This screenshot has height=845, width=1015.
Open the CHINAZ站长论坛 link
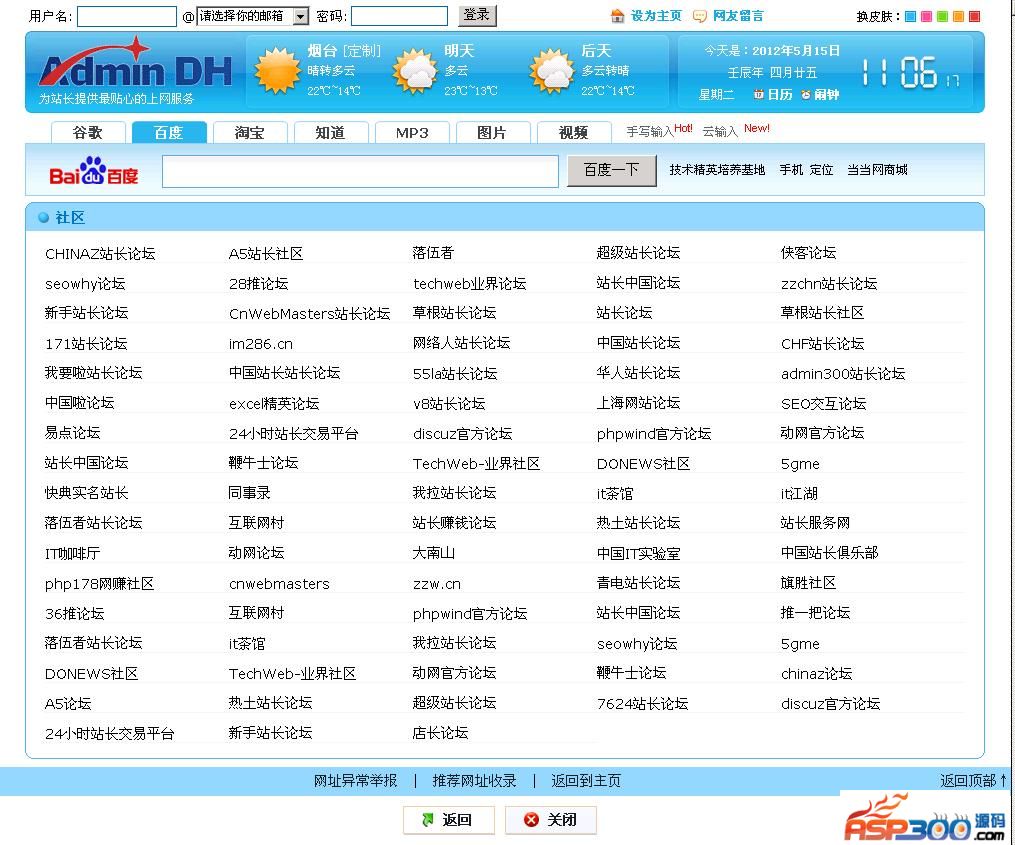point(100,254)
